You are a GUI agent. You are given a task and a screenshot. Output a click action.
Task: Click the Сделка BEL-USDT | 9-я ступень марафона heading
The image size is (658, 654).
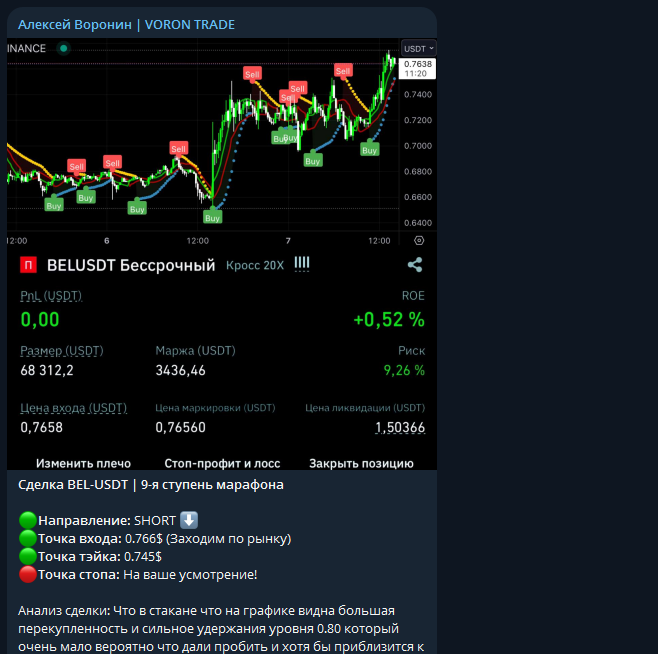(151, 485)
